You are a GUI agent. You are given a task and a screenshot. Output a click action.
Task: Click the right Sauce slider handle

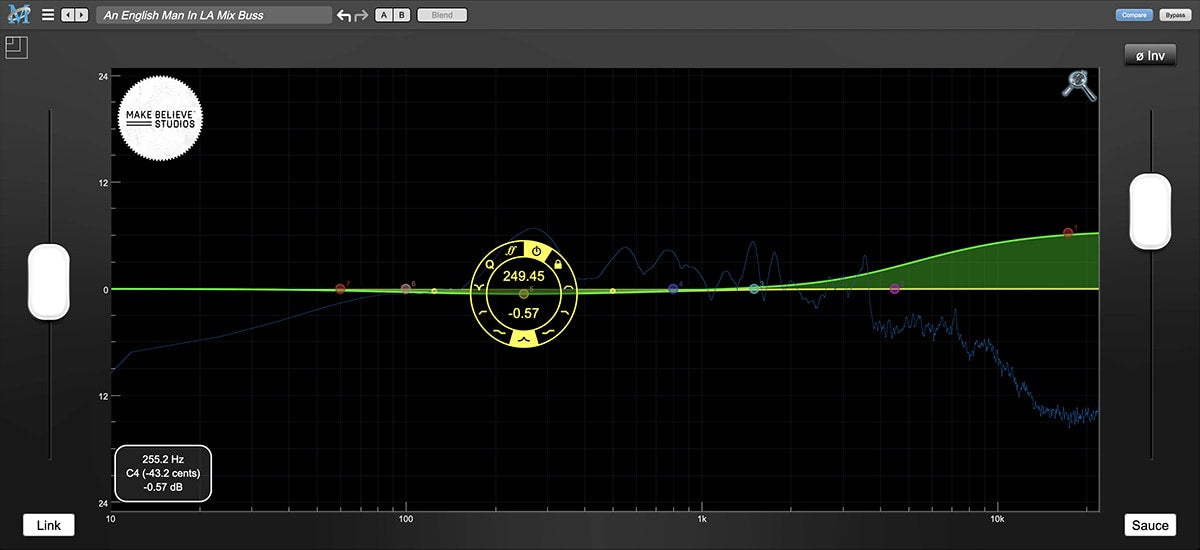coord(1150,211)
